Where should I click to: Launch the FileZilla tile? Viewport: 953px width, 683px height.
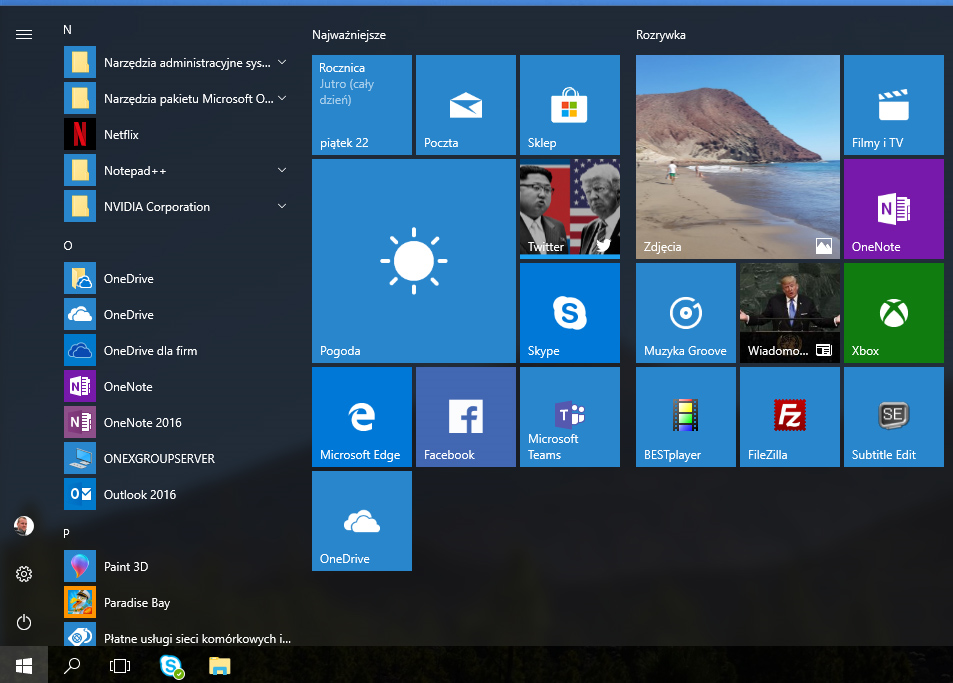(790, 417)
